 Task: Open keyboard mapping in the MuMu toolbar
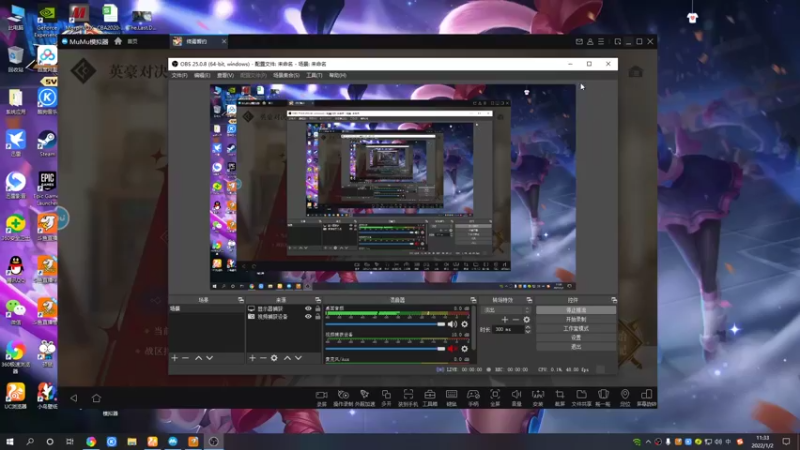tap(452, 395)
